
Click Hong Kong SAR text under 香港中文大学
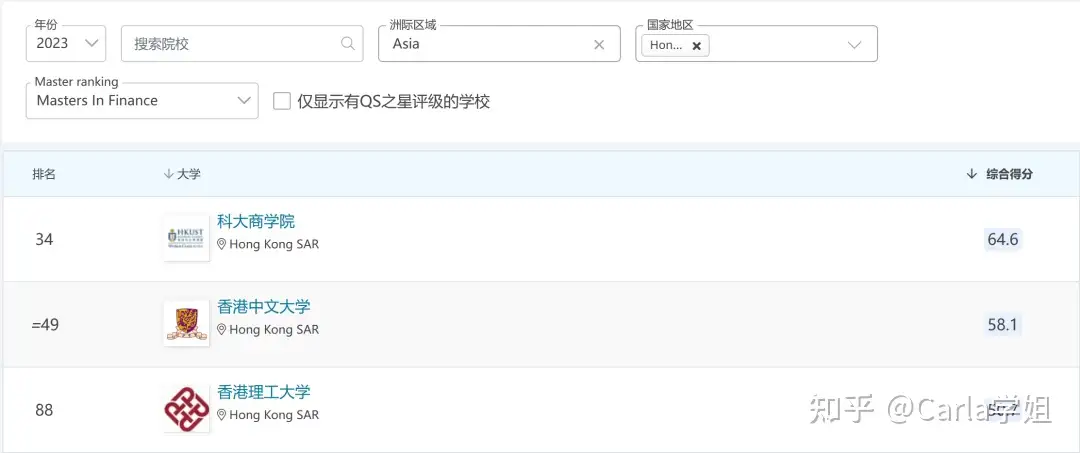[274, 330]
